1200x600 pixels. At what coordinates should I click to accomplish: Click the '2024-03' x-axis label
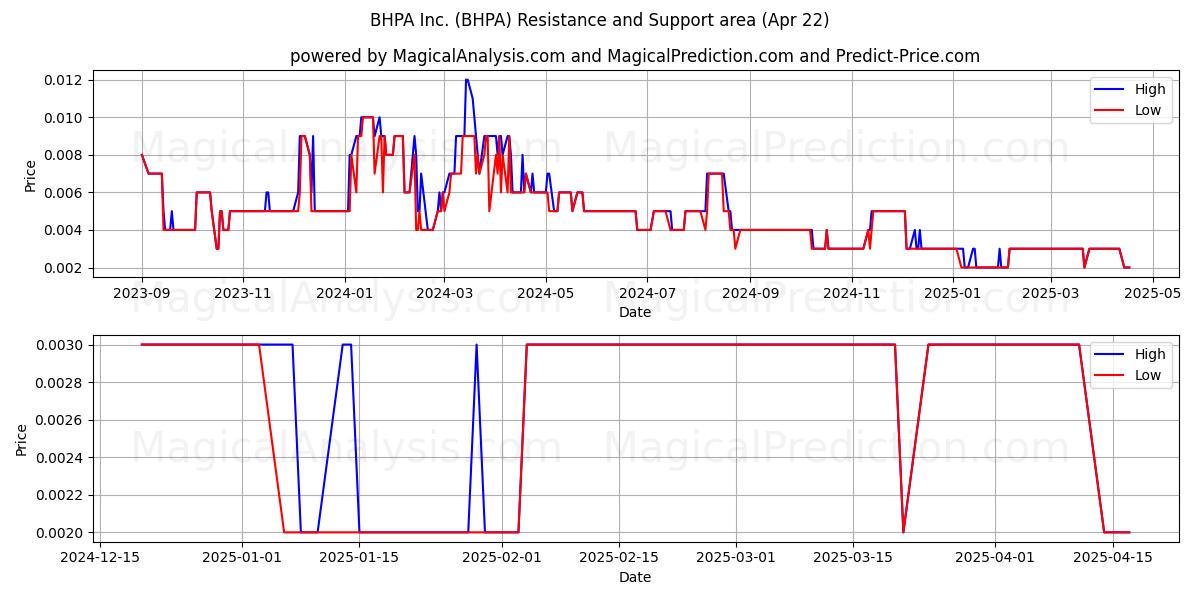[x=443, y=293]
